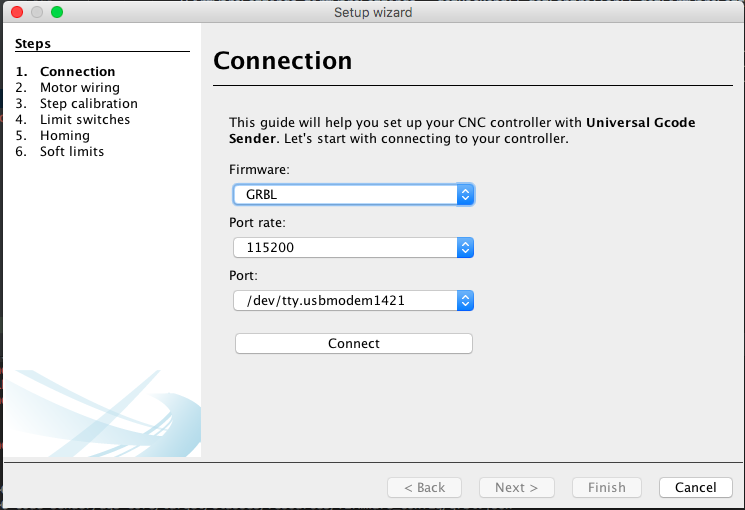This screenshot has width=745, height=510.
Task: Open the Firmware dropdown showing GRBL
Action: pos(353,194)
